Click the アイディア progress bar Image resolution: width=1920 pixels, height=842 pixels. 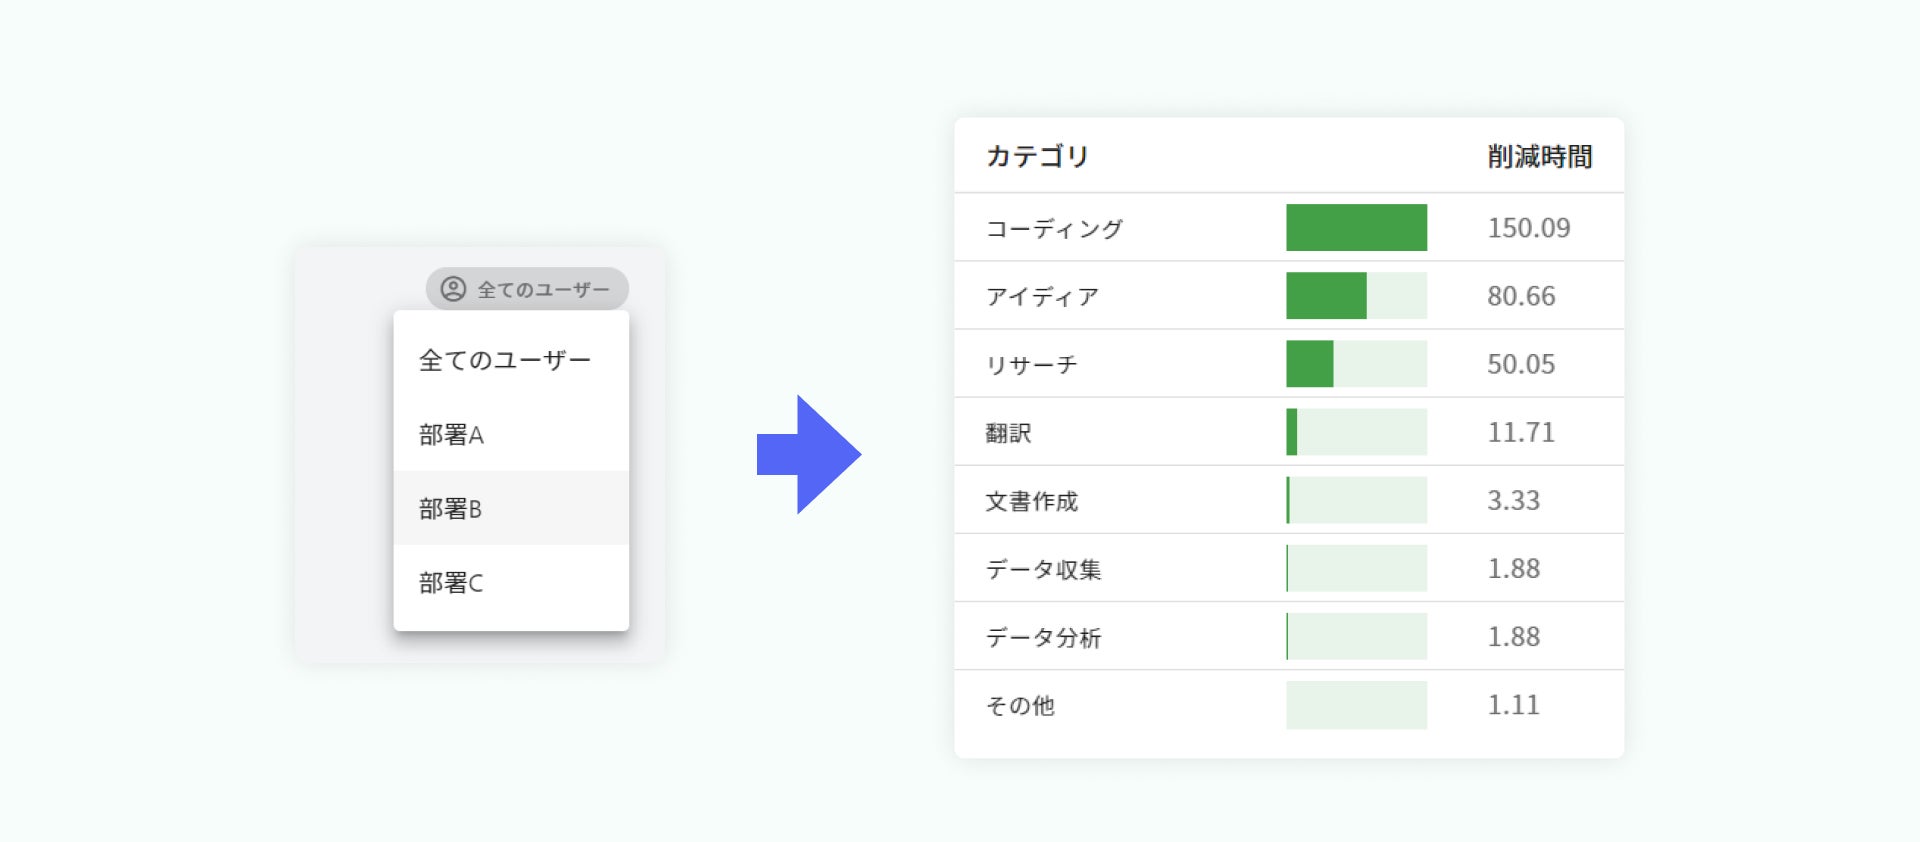pyautogui.click(x=1356, y=296)
